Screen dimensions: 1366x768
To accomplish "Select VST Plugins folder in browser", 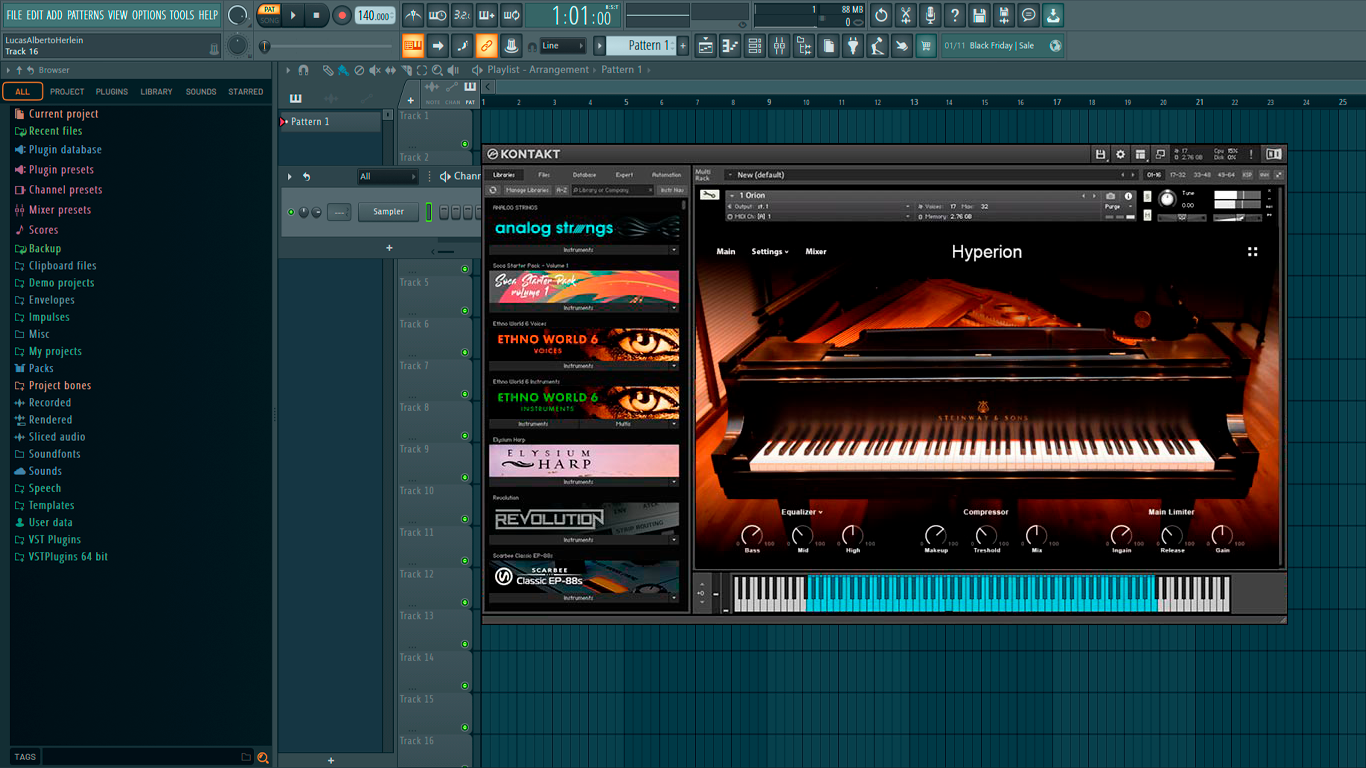I will click(54, 540).
